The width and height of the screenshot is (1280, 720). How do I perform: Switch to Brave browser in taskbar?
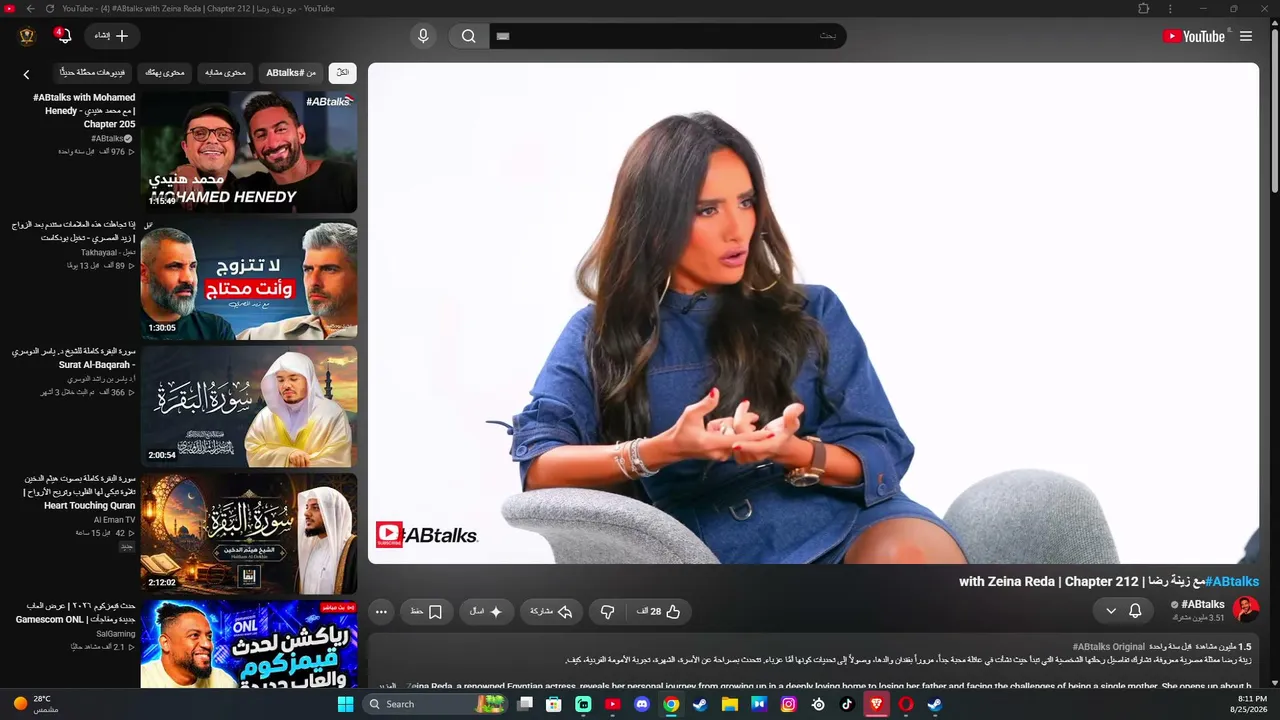[x=877, y=704]
